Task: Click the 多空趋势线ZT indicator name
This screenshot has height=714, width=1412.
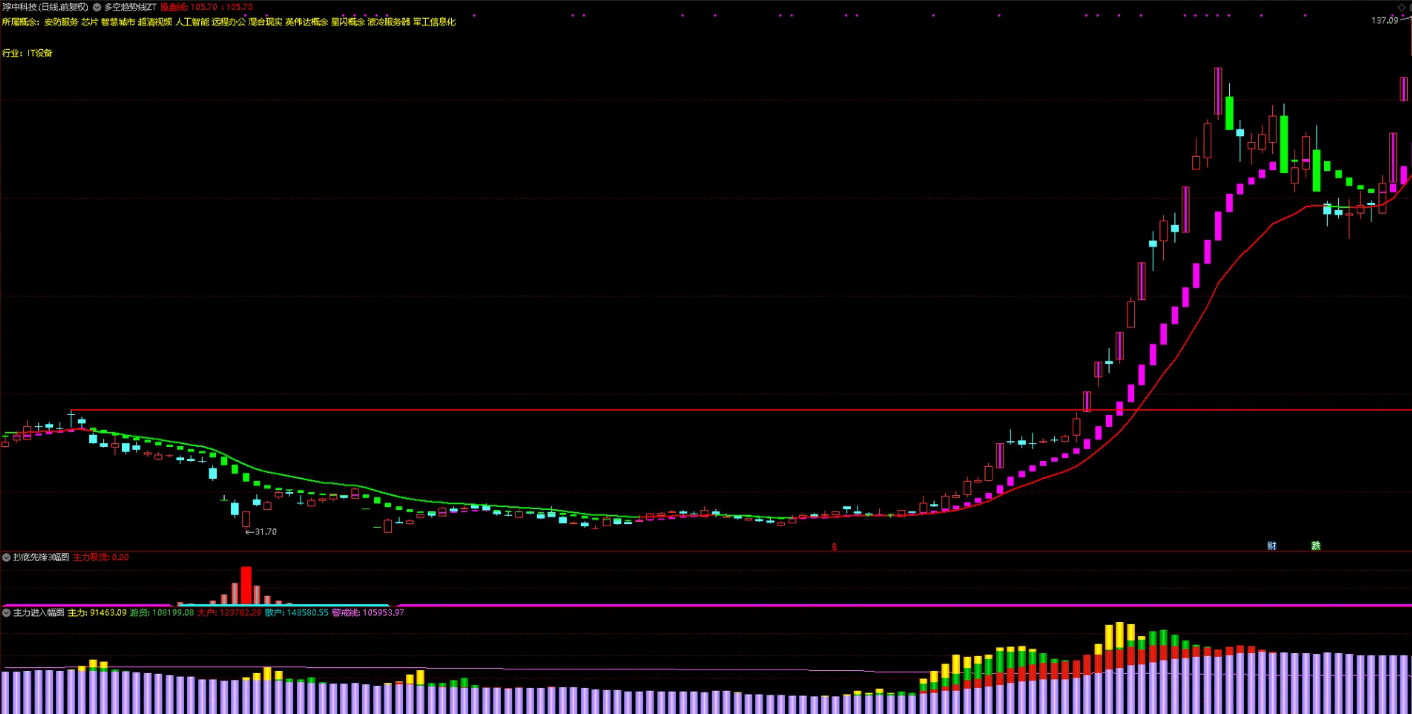Action: (x=130, y=7)
